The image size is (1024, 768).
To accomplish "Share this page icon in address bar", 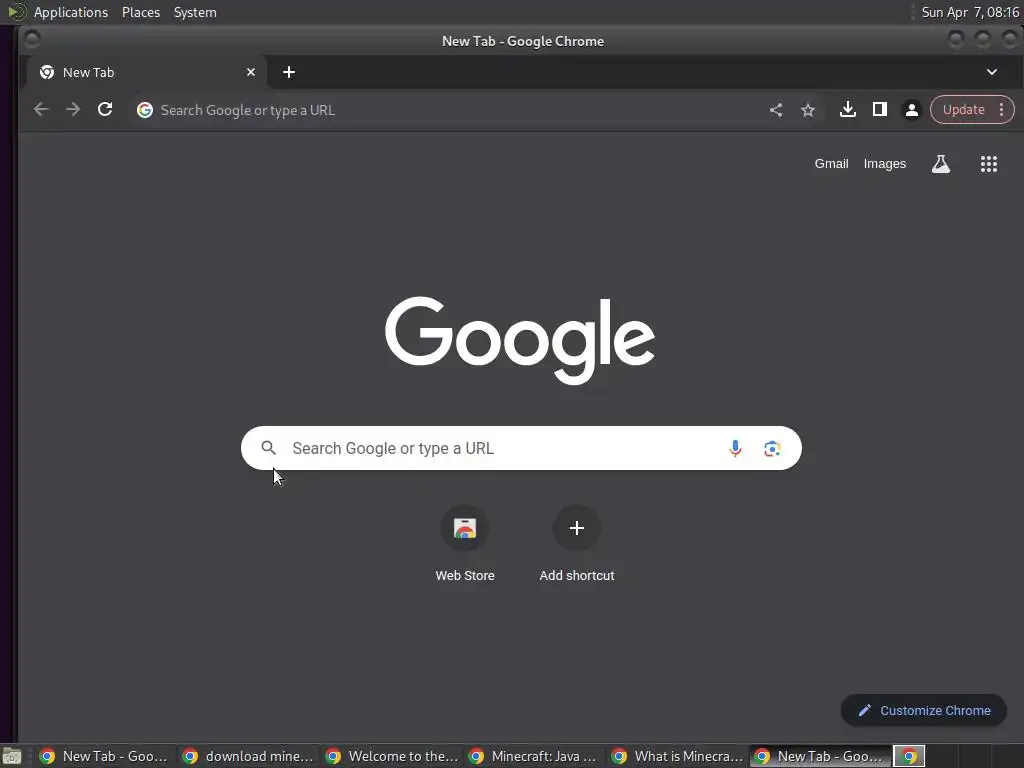I will 776,110.
